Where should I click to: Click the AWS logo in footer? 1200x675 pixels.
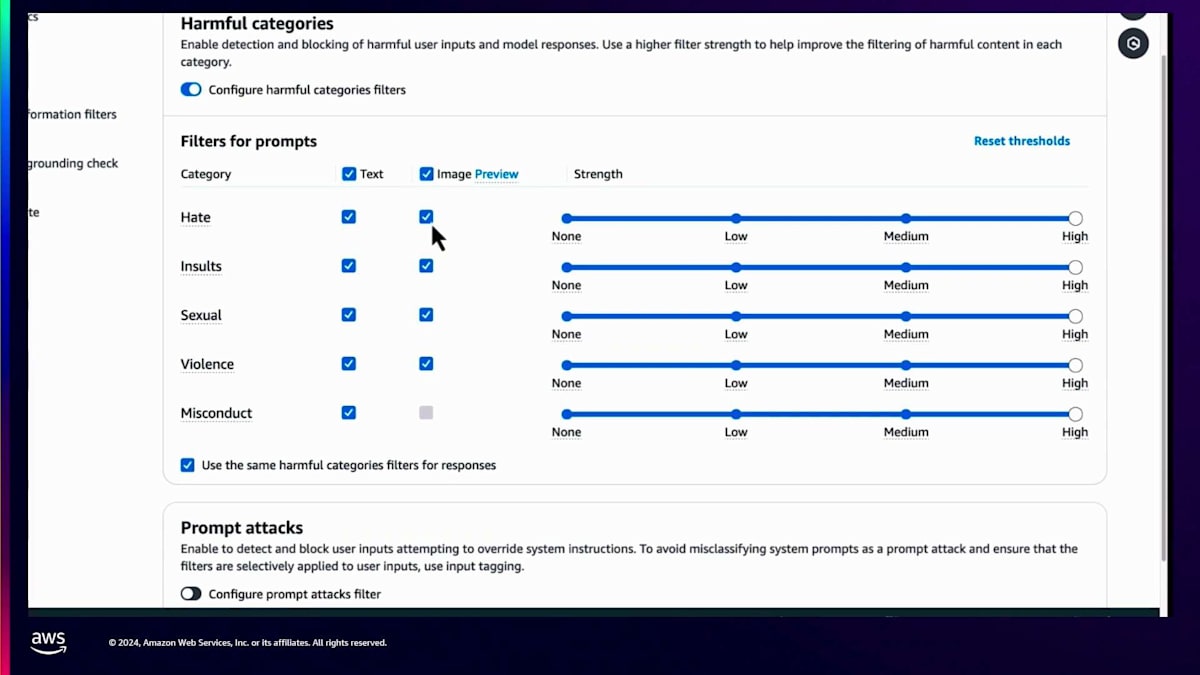click(48, 643)
